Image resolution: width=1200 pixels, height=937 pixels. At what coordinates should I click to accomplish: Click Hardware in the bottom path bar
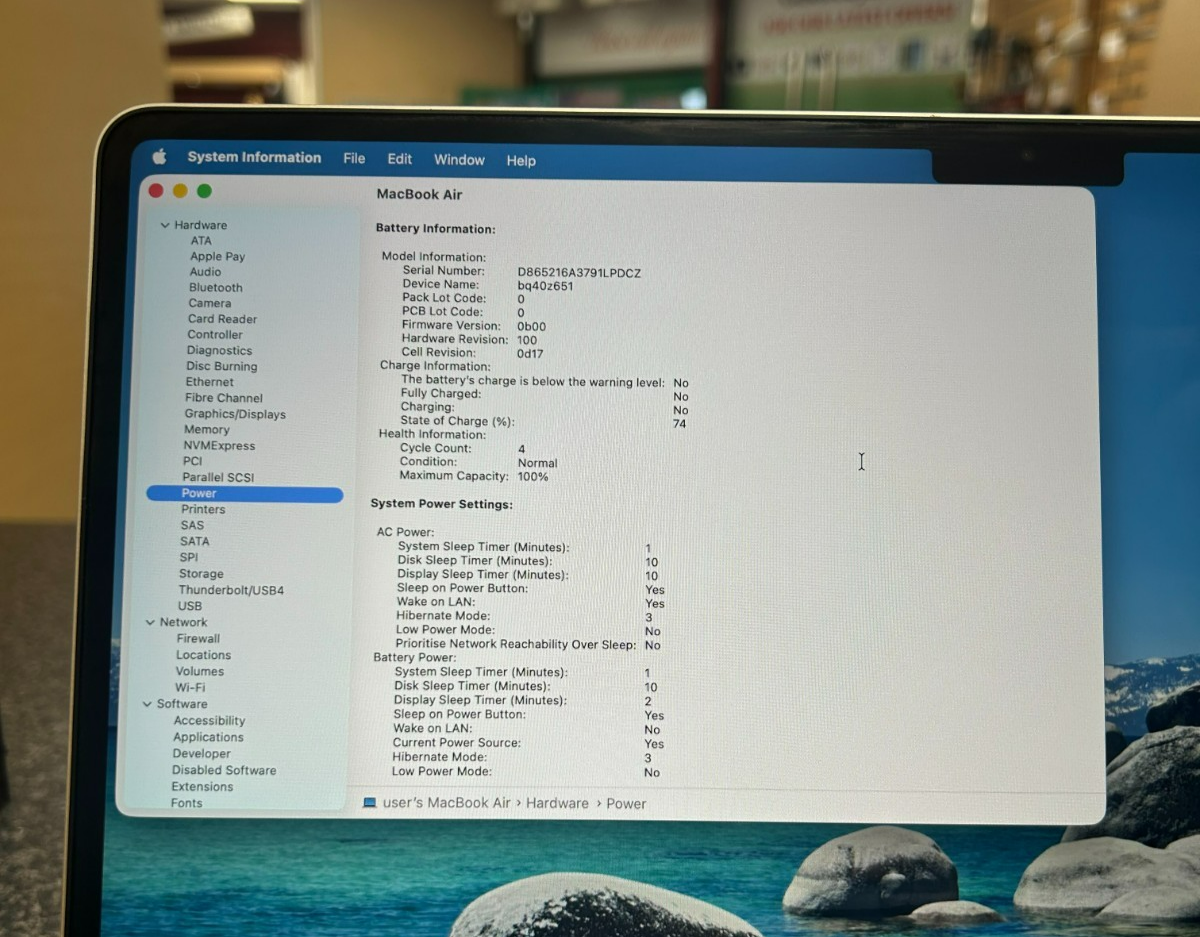pyautogui.click(x=557, y=803)
